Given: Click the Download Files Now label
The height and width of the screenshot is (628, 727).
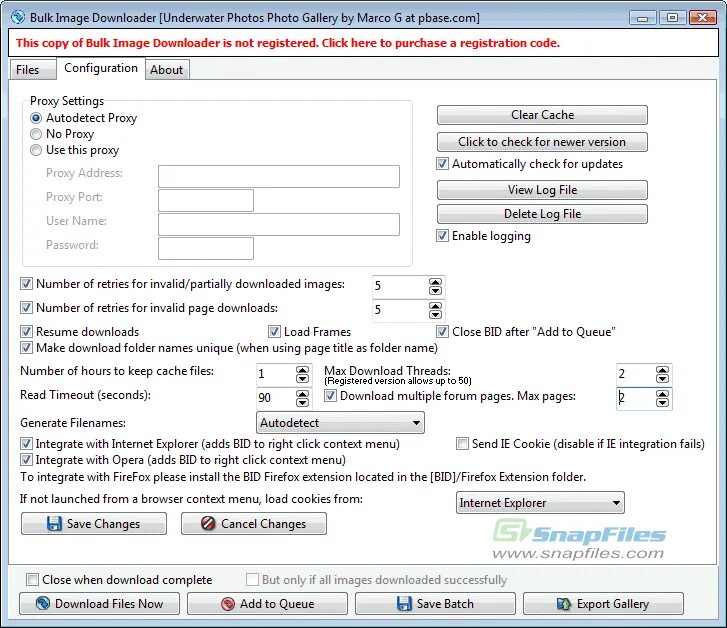Looking at the screenshot, I should tap(109, 603).
